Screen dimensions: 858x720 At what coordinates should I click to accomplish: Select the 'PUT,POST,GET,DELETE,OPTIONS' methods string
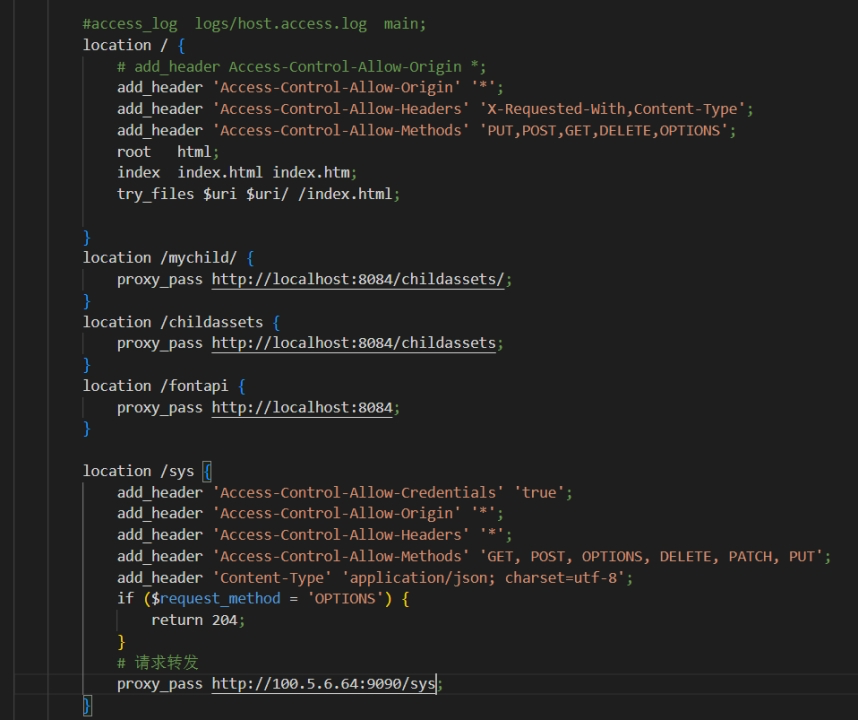[x=604, y=130]
